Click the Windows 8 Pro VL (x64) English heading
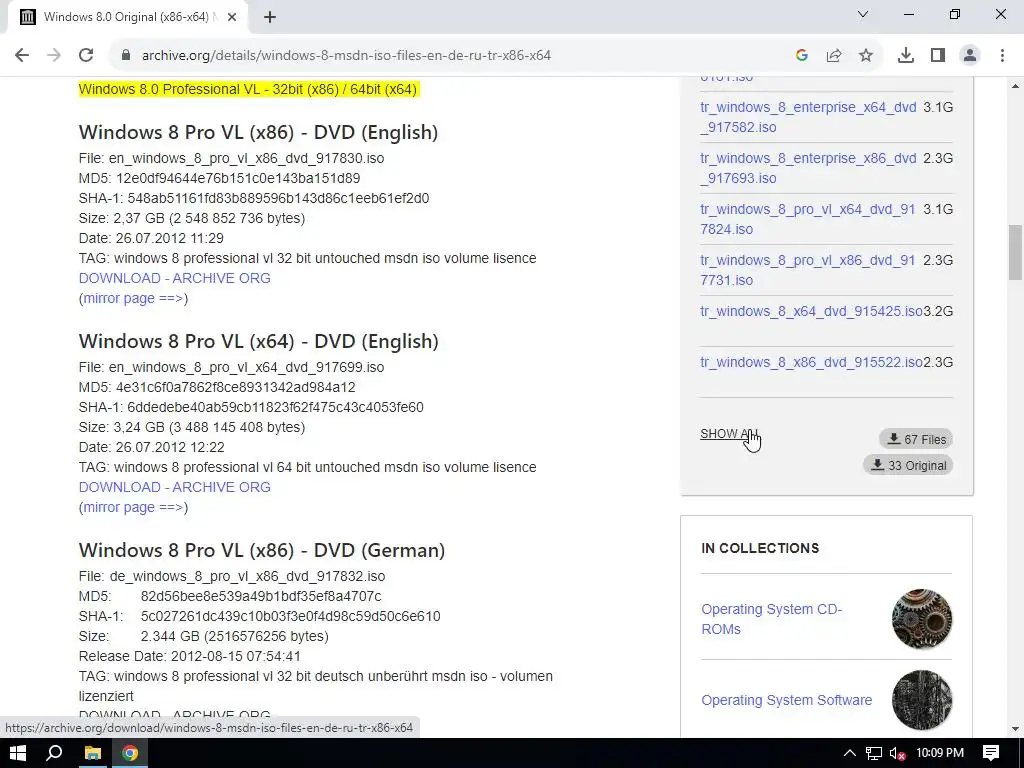The width and height of the screenshot is (1024, 768). pyautogui.click(x=259, y=342)
